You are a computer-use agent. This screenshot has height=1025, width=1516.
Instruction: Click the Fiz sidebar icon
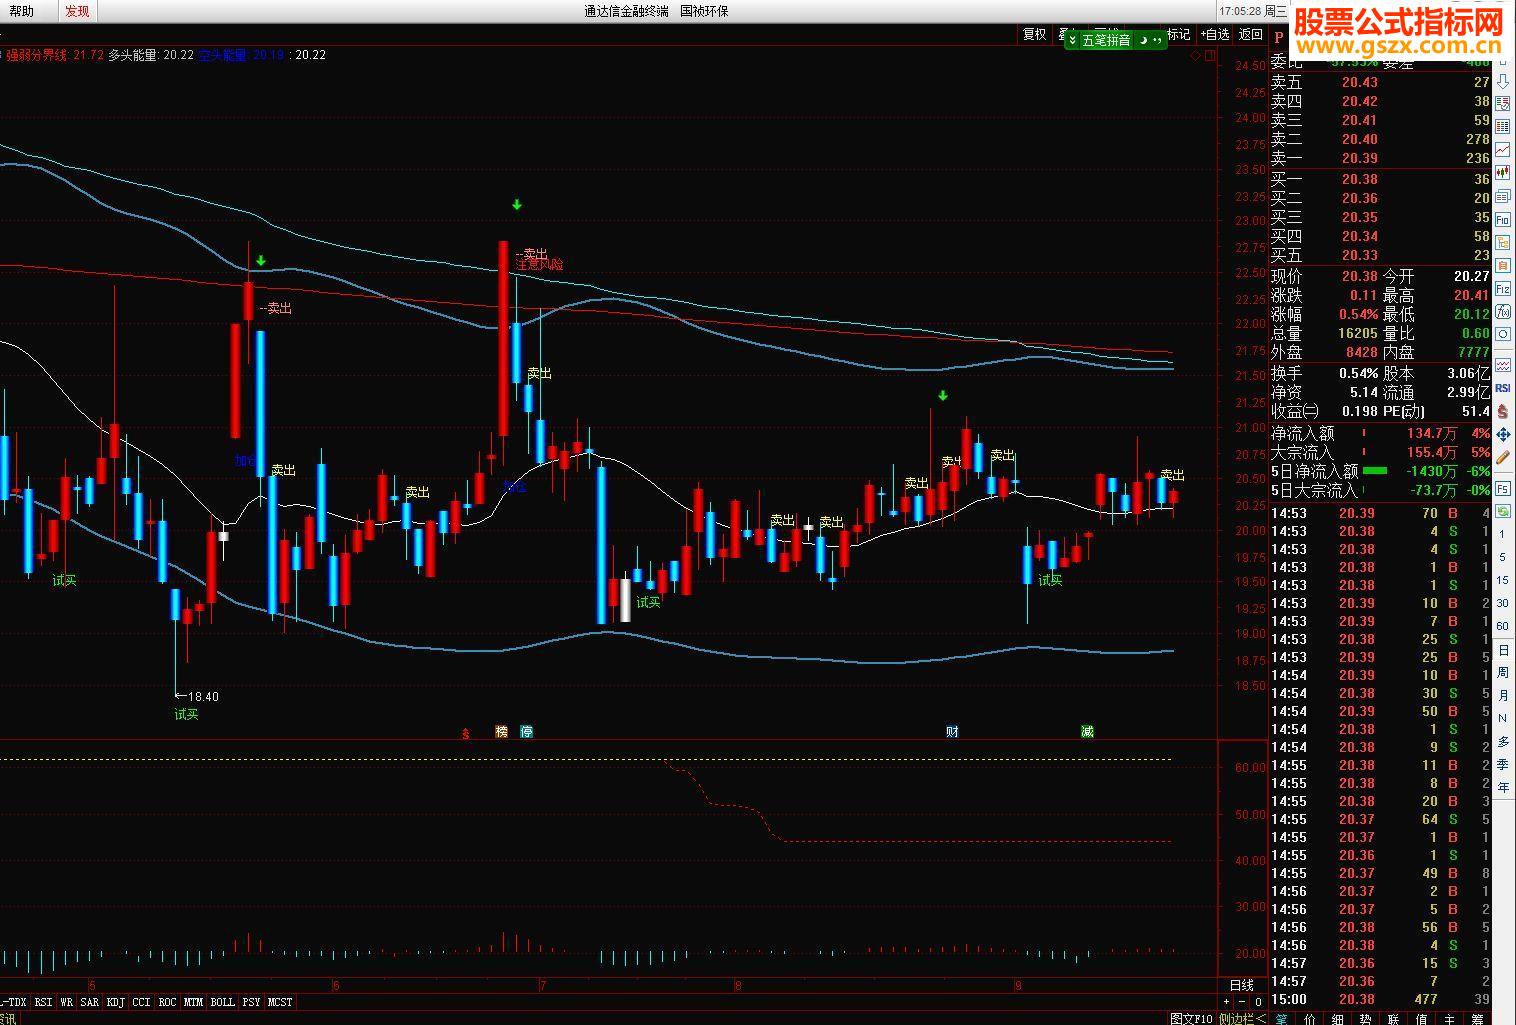(x=1503, y=289)
